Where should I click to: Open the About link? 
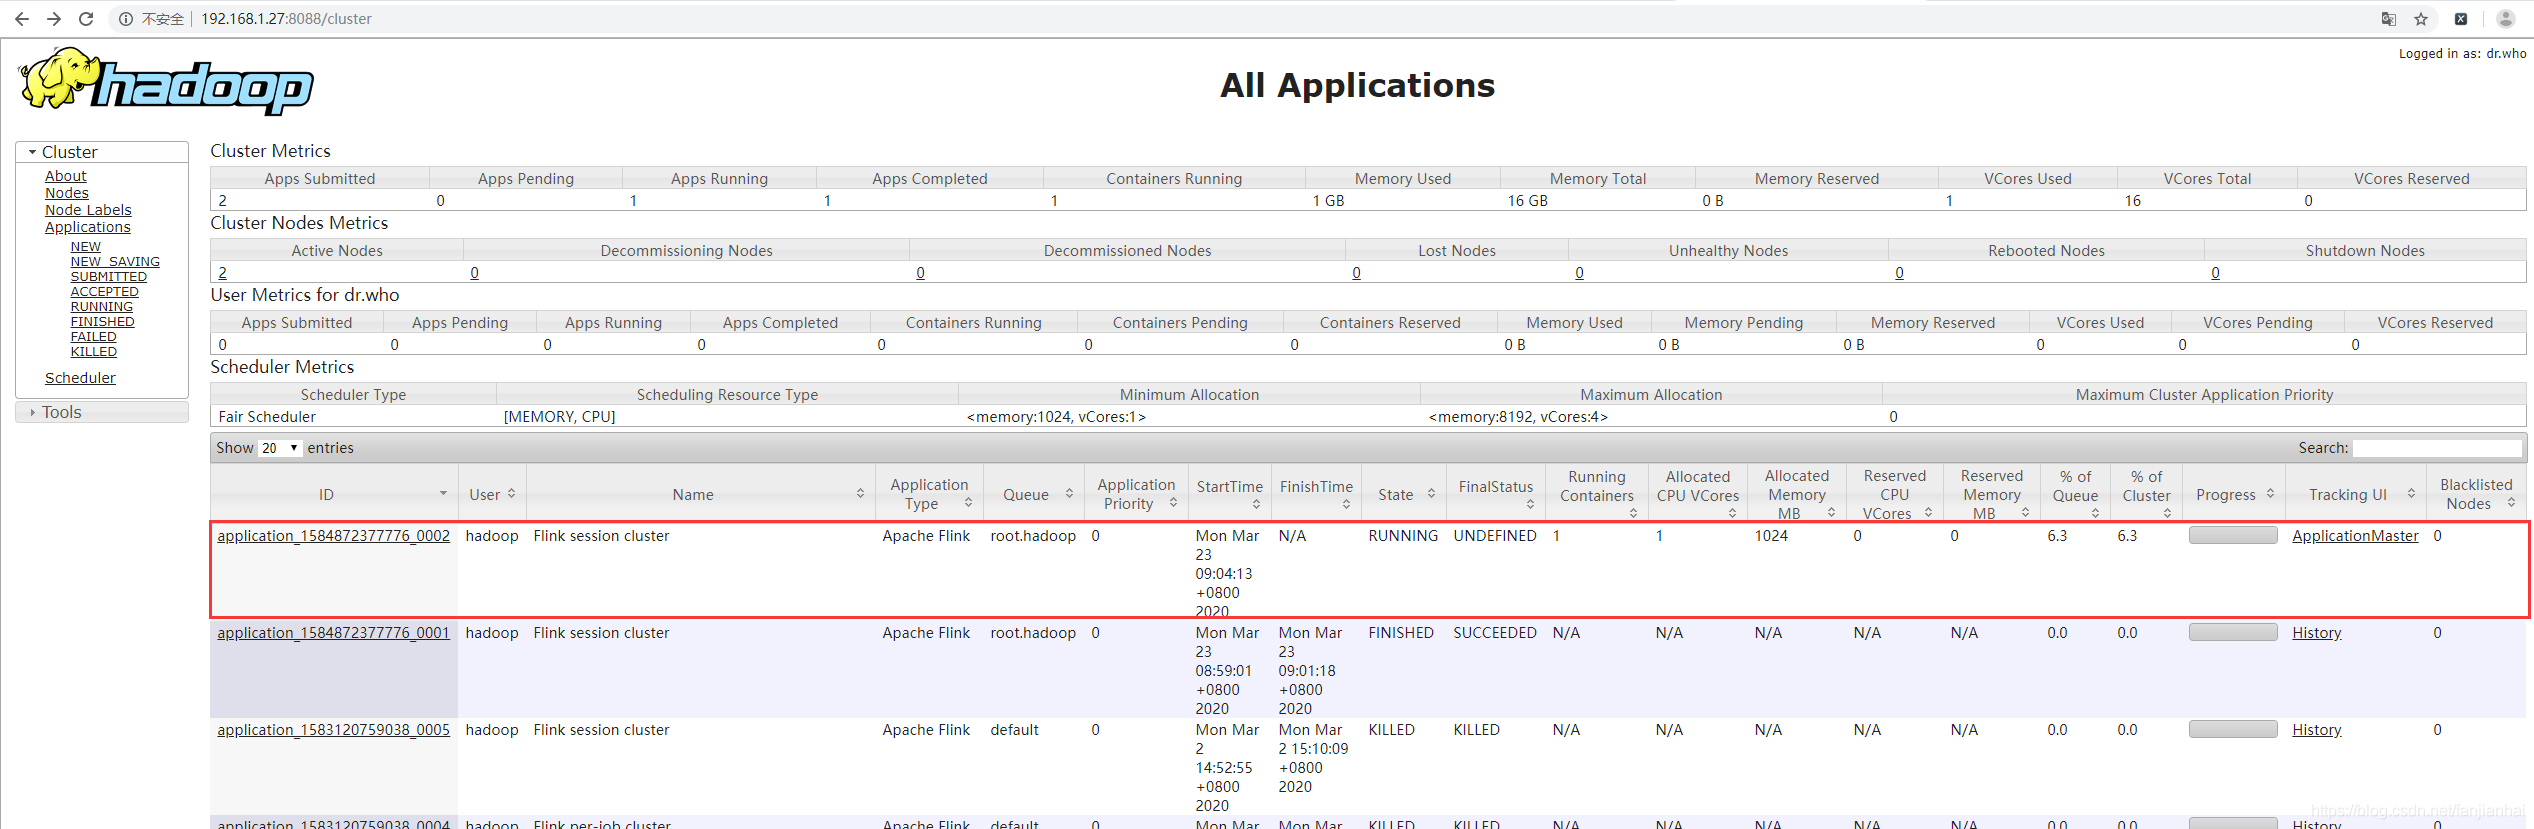coord(66,176)
